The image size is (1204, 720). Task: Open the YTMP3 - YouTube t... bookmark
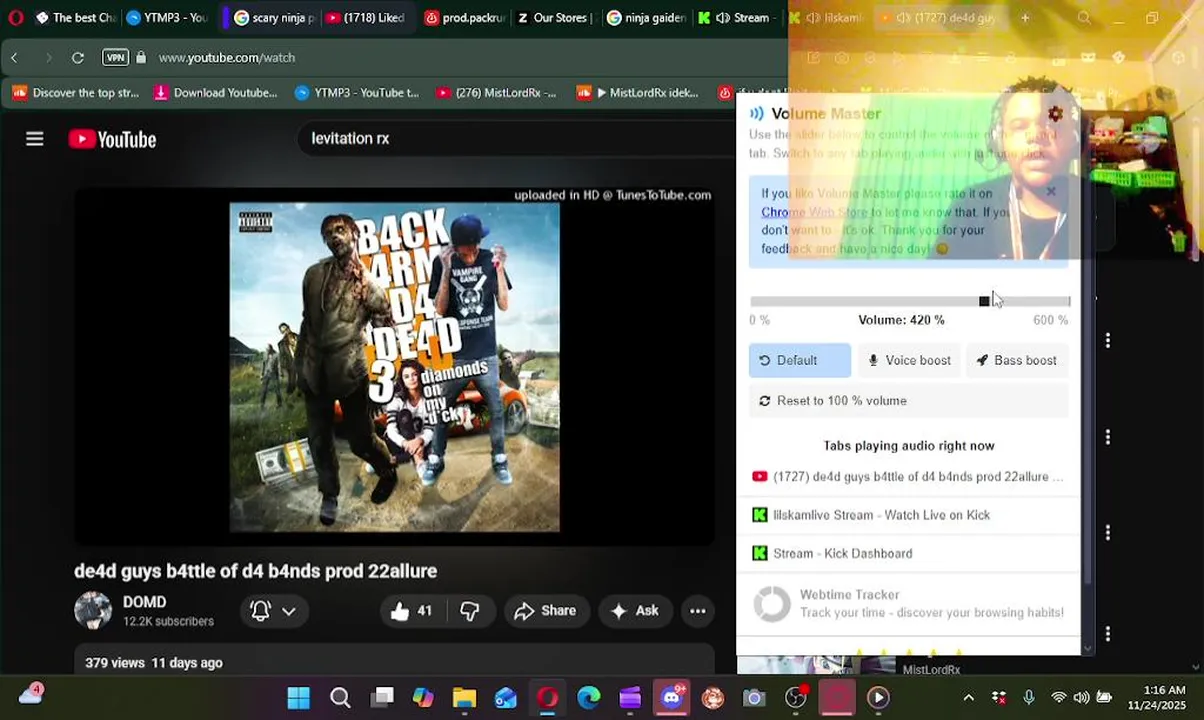tap(357, 93)
